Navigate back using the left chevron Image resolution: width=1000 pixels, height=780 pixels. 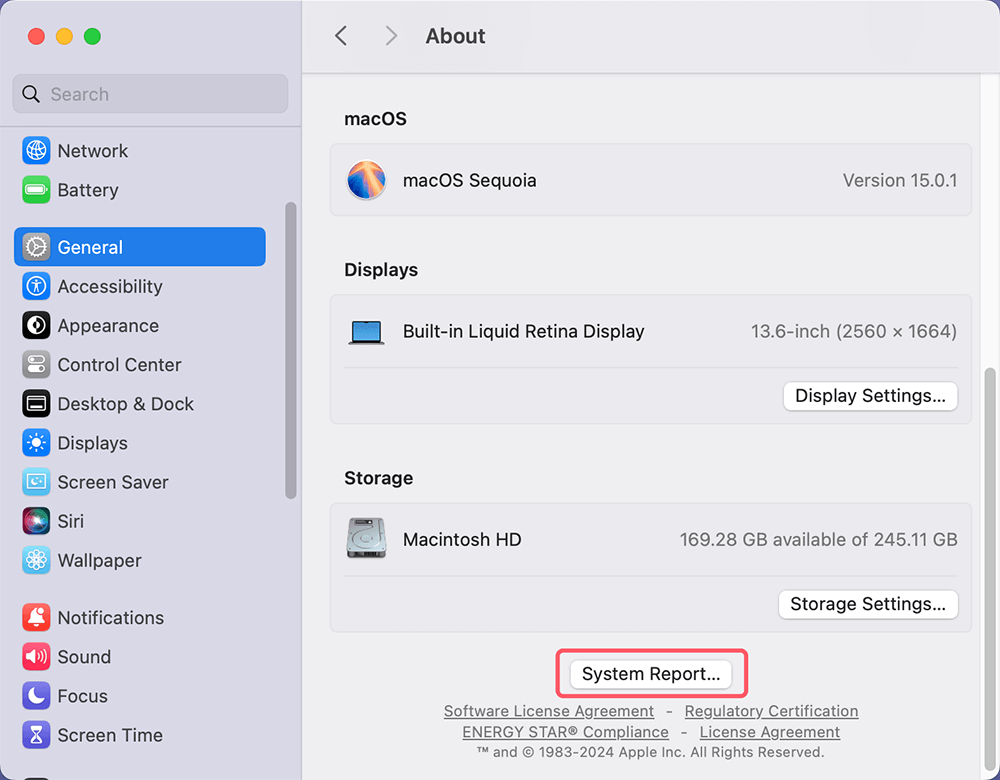340,35
